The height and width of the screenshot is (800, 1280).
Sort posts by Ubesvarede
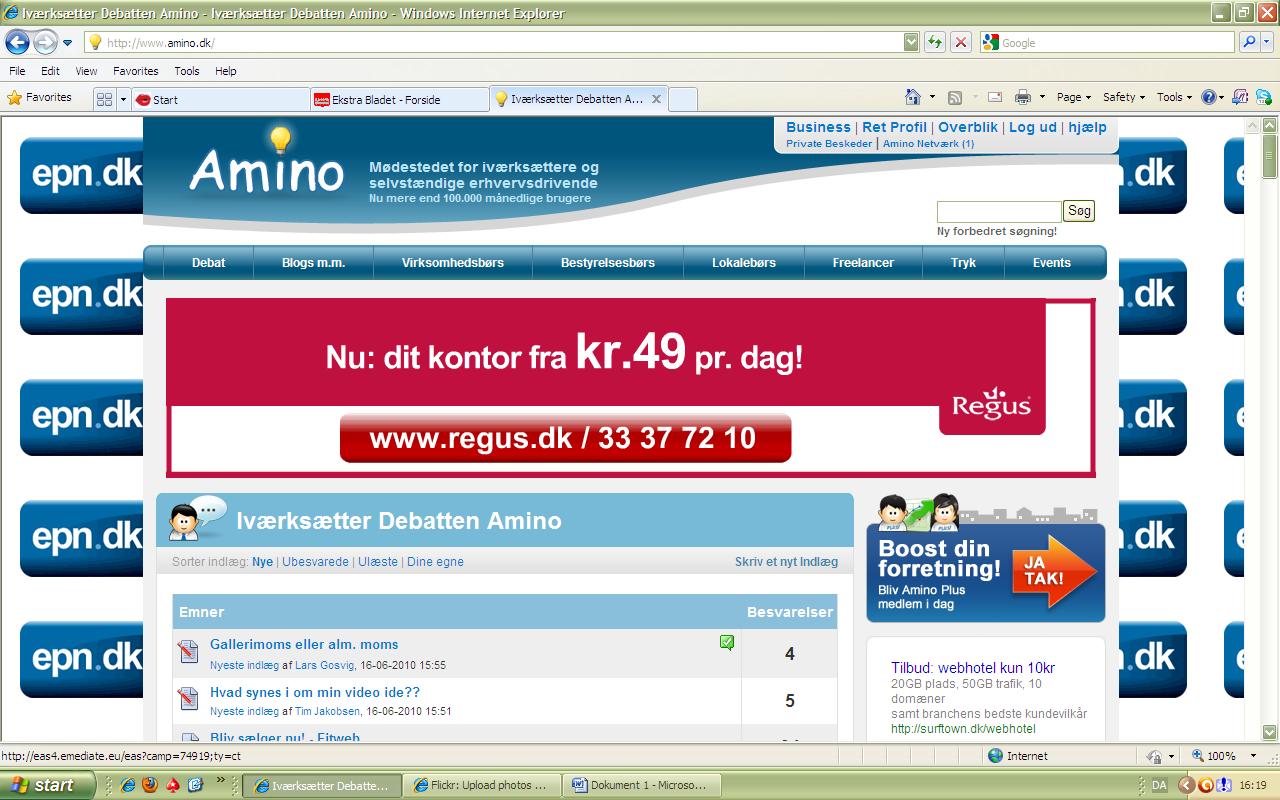pyautogui.click(x=315, y=562)
